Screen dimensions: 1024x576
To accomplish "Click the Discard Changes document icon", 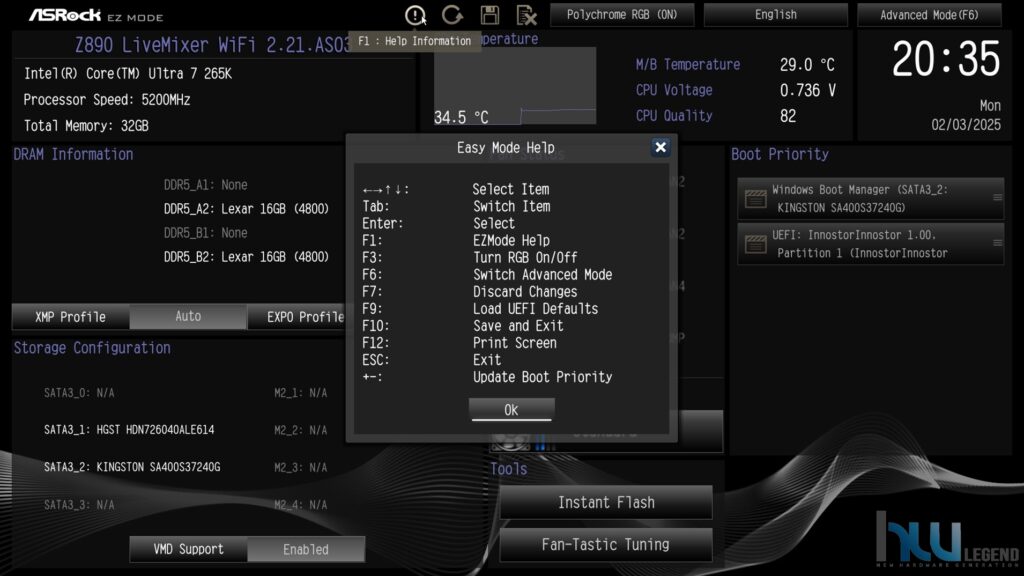I will pos(526,14).
